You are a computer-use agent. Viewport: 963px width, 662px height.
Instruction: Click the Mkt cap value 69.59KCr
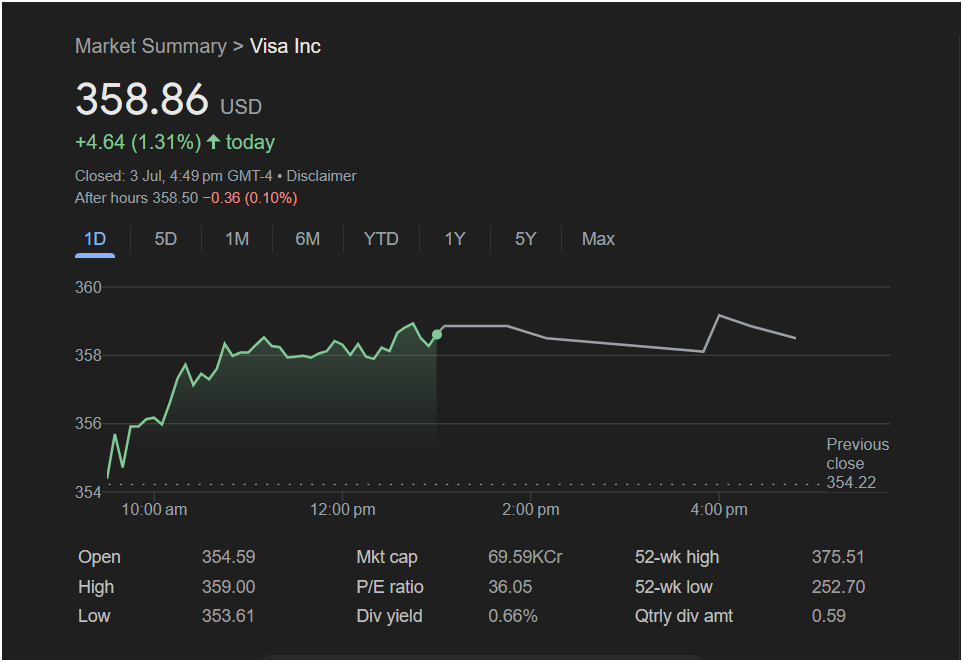[x=525, y=557]
